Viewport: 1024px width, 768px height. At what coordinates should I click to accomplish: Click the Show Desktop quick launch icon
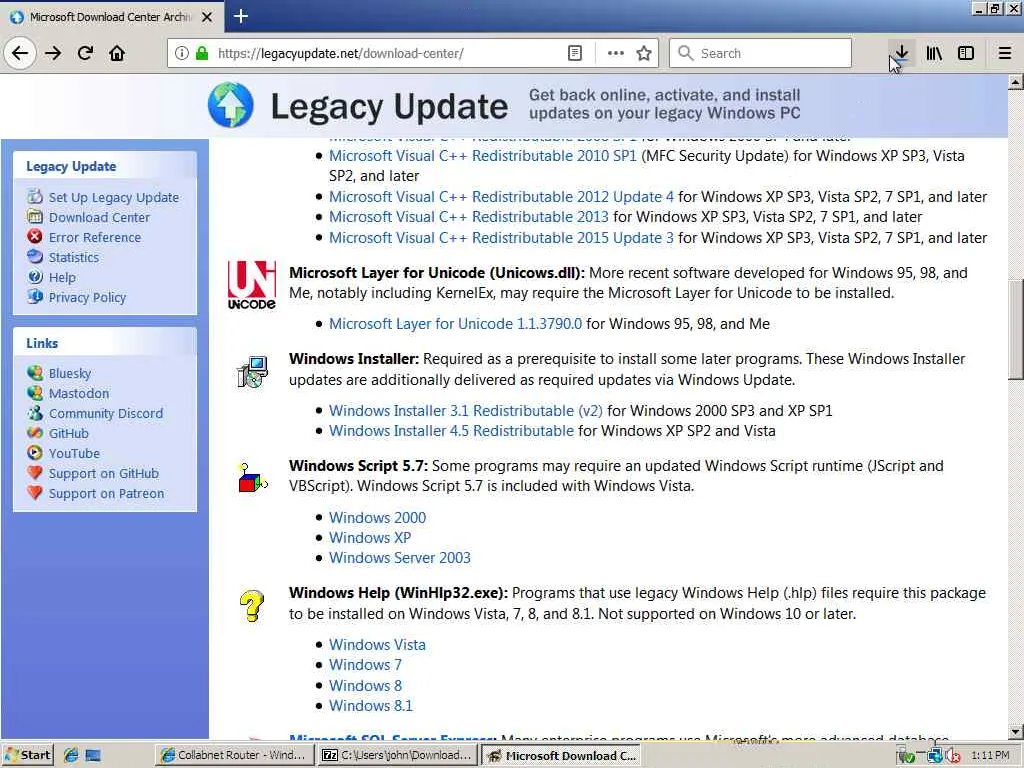click(x=93, y=755)
